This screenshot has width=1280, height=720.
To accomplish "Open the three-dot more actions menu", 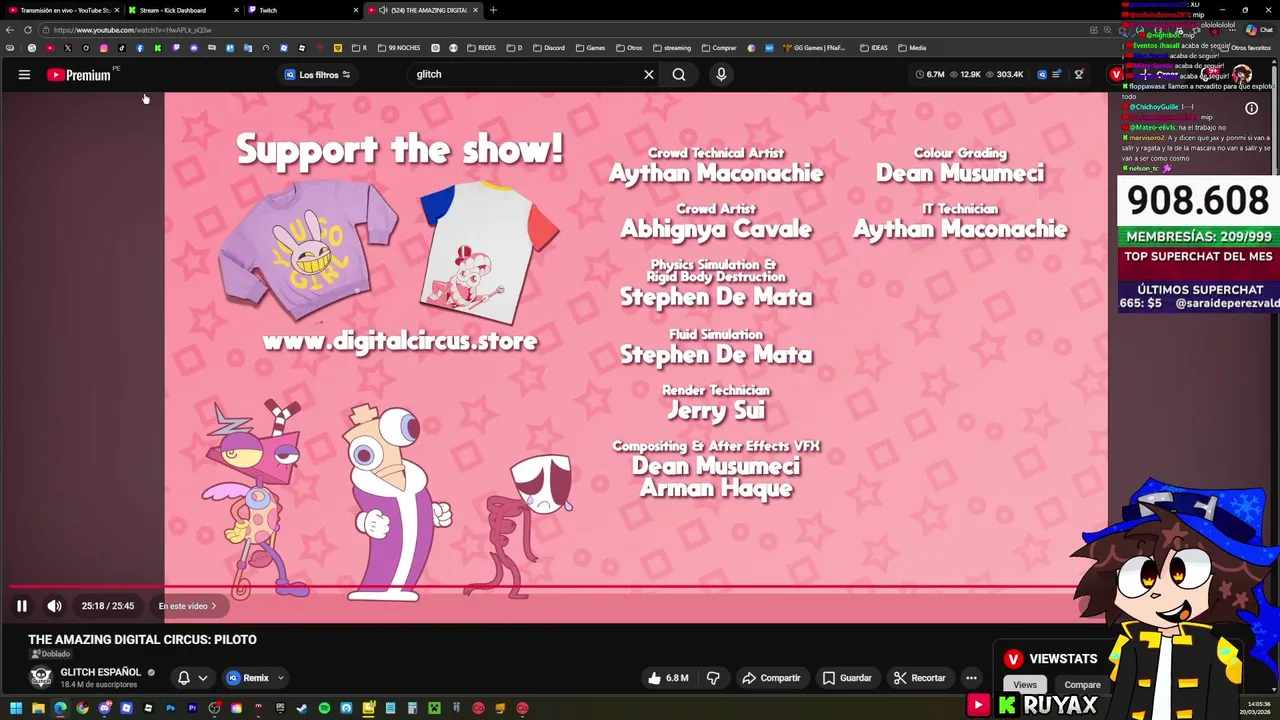I will [971, 678].
